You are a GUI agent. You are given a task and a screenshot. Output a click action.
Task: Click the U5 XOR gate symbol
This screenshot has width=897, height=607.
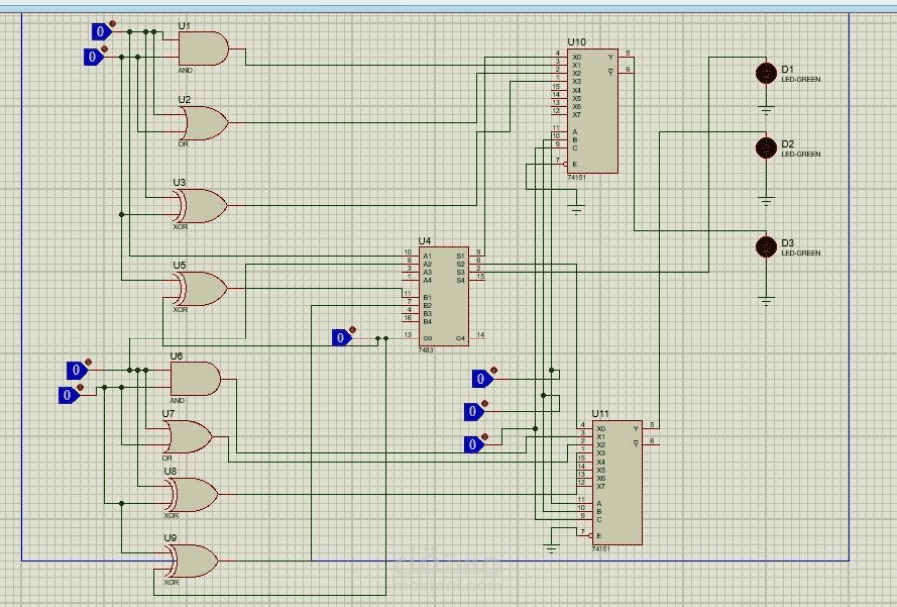(201, 289)
